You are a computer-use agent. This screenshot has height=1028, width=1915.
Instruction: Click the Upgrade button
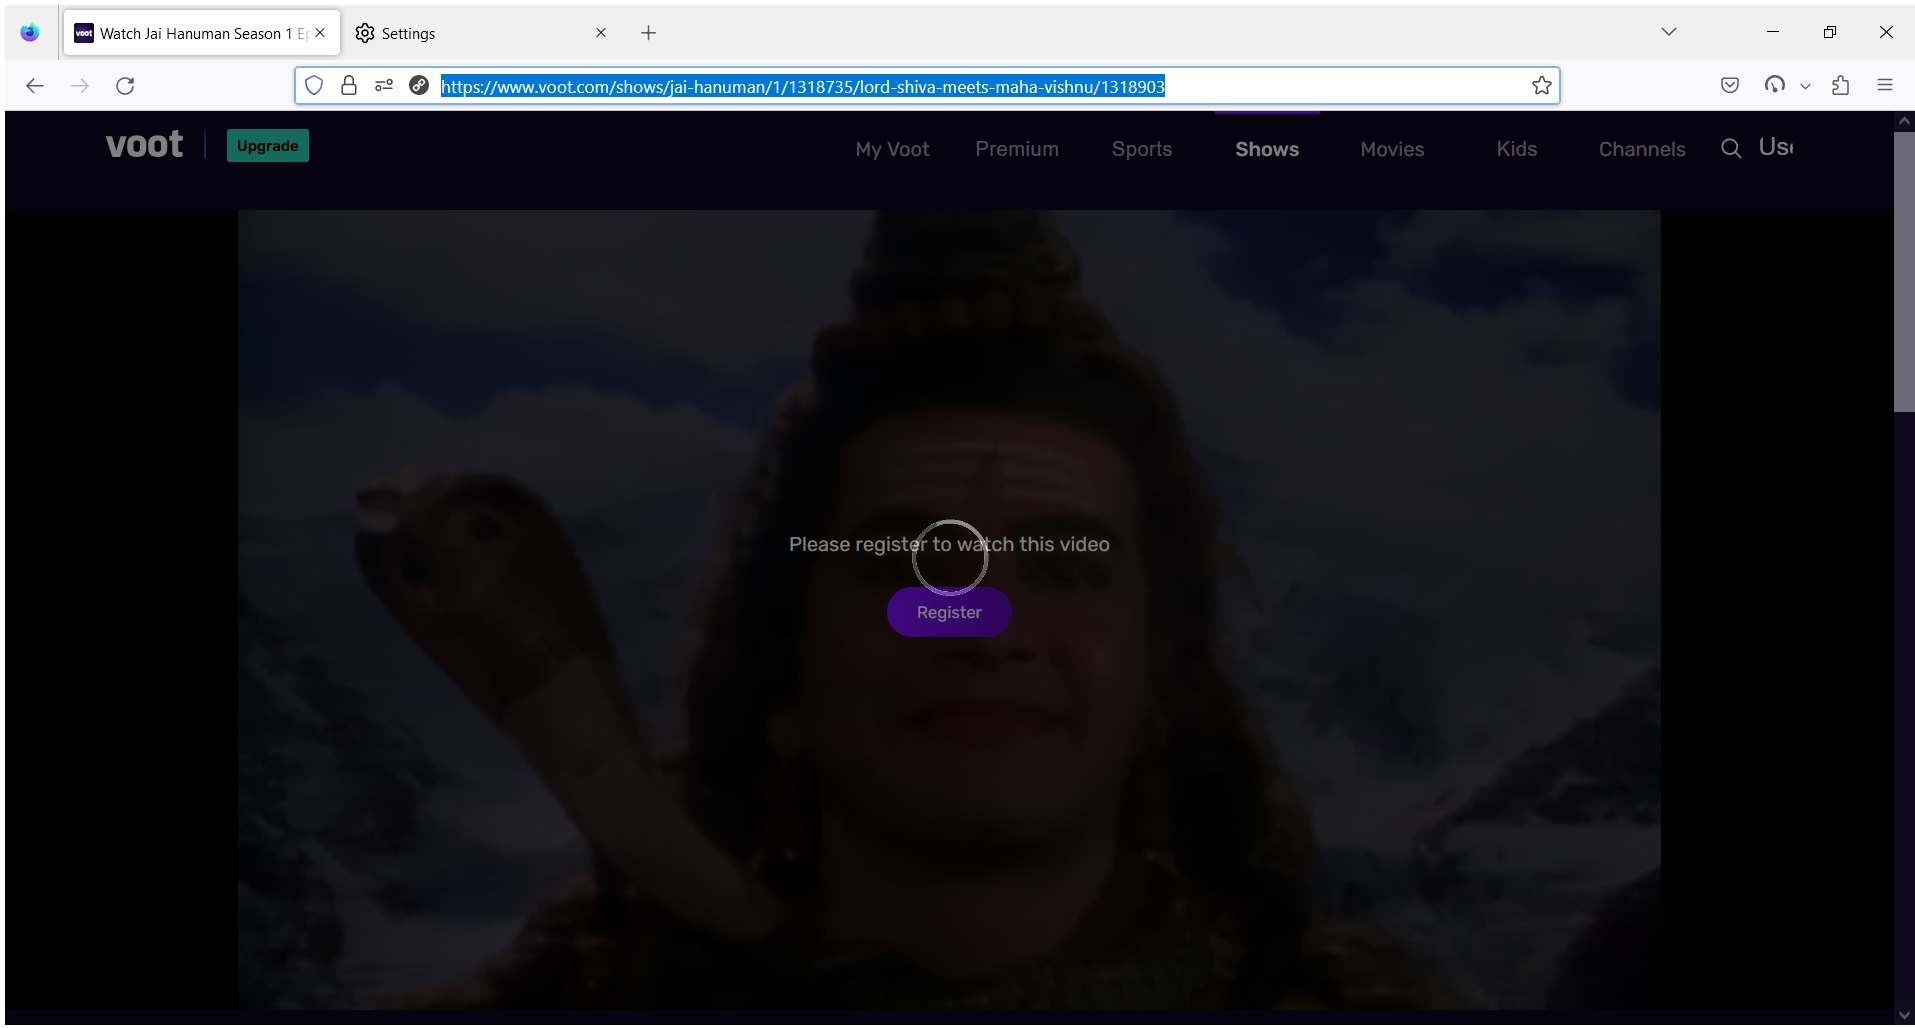point(266,145)
